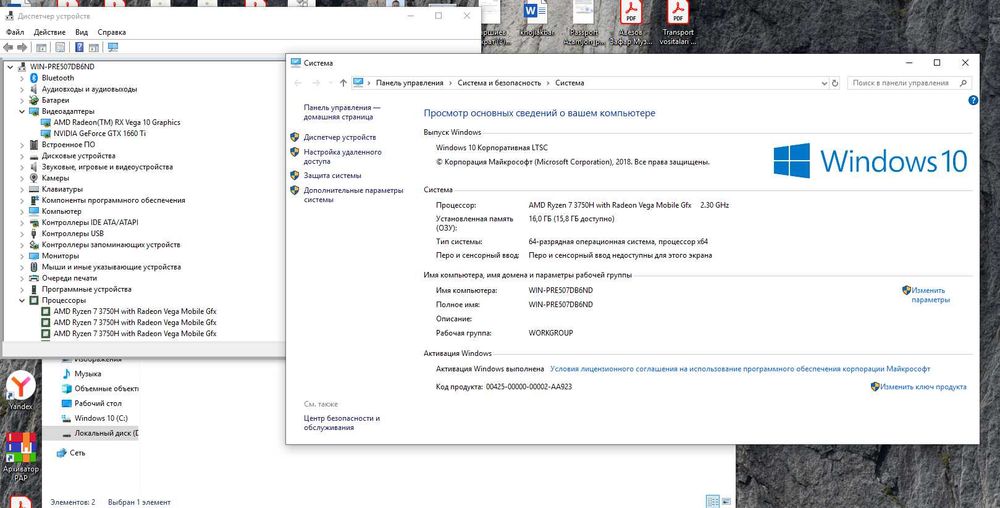Click the Properties sheet icon in Device Manager toolbar
Image resolution: width=1000 pixels, height=508 pixels.
click(x=60, y=47)
